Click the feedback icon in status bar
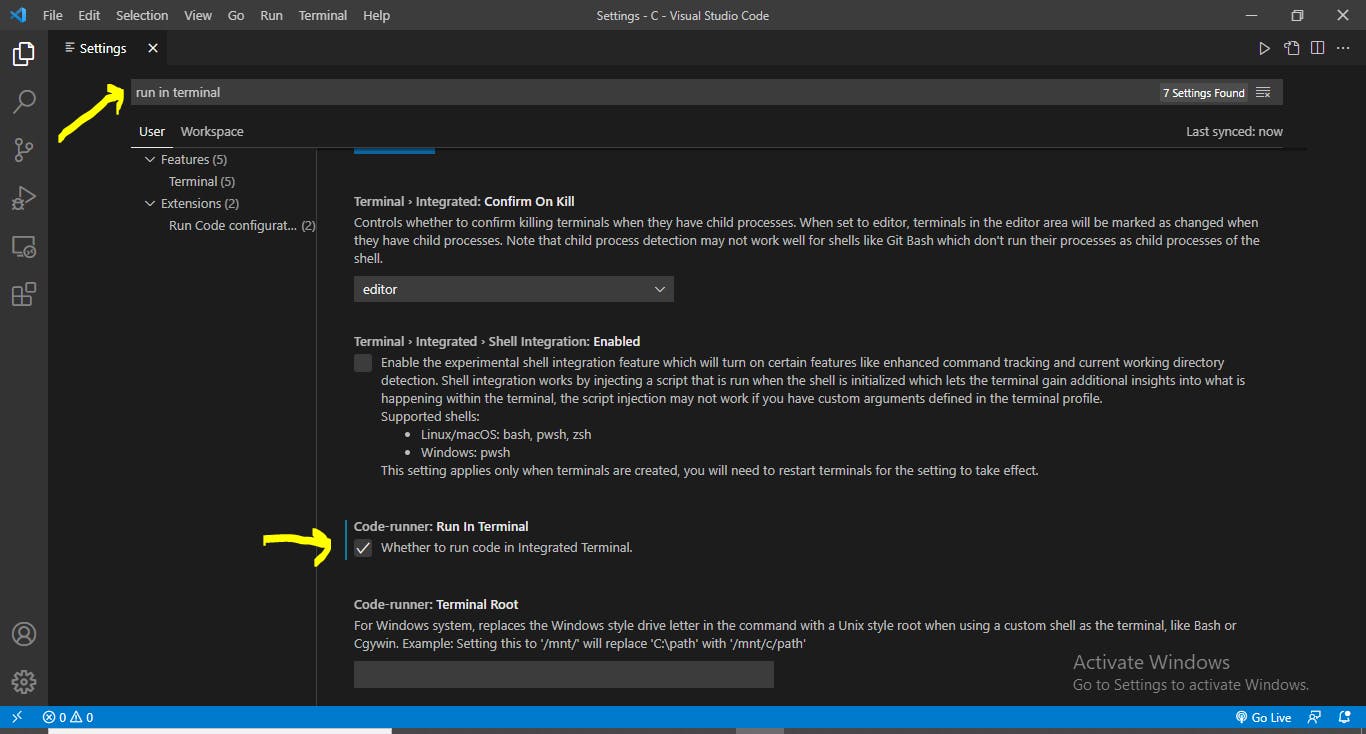This screenshot has height=734, width=1366. click(1315, 717)
